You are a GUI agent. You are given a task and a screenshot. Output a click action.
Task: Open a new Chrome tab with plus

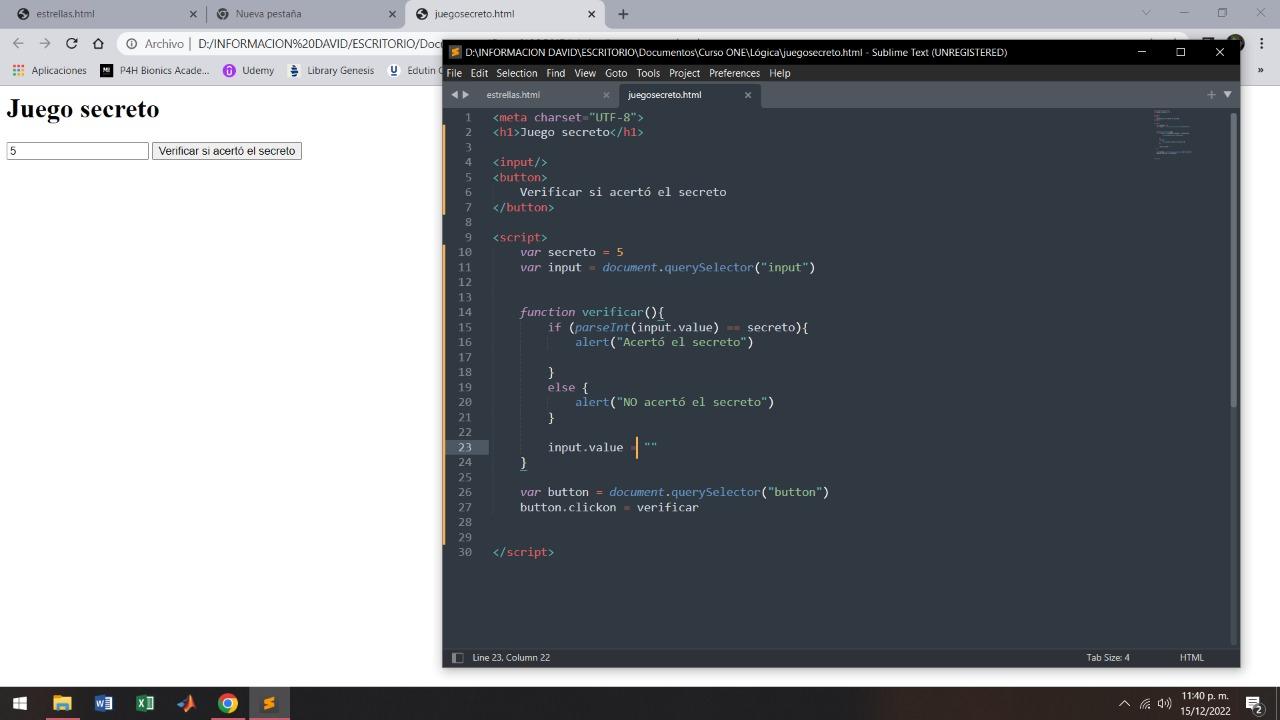point(623,14)
